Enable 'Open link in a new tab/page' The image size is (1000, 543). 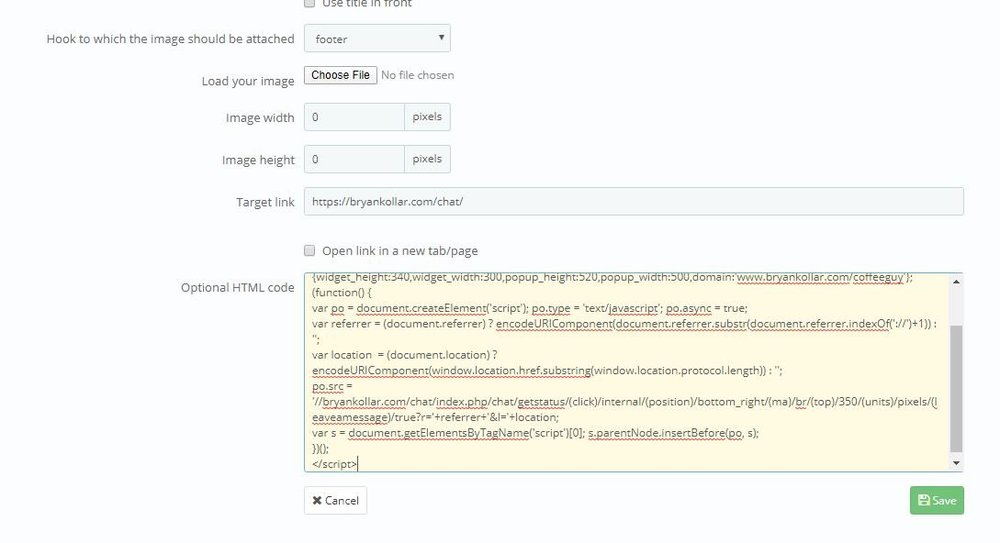pos(309,251)
